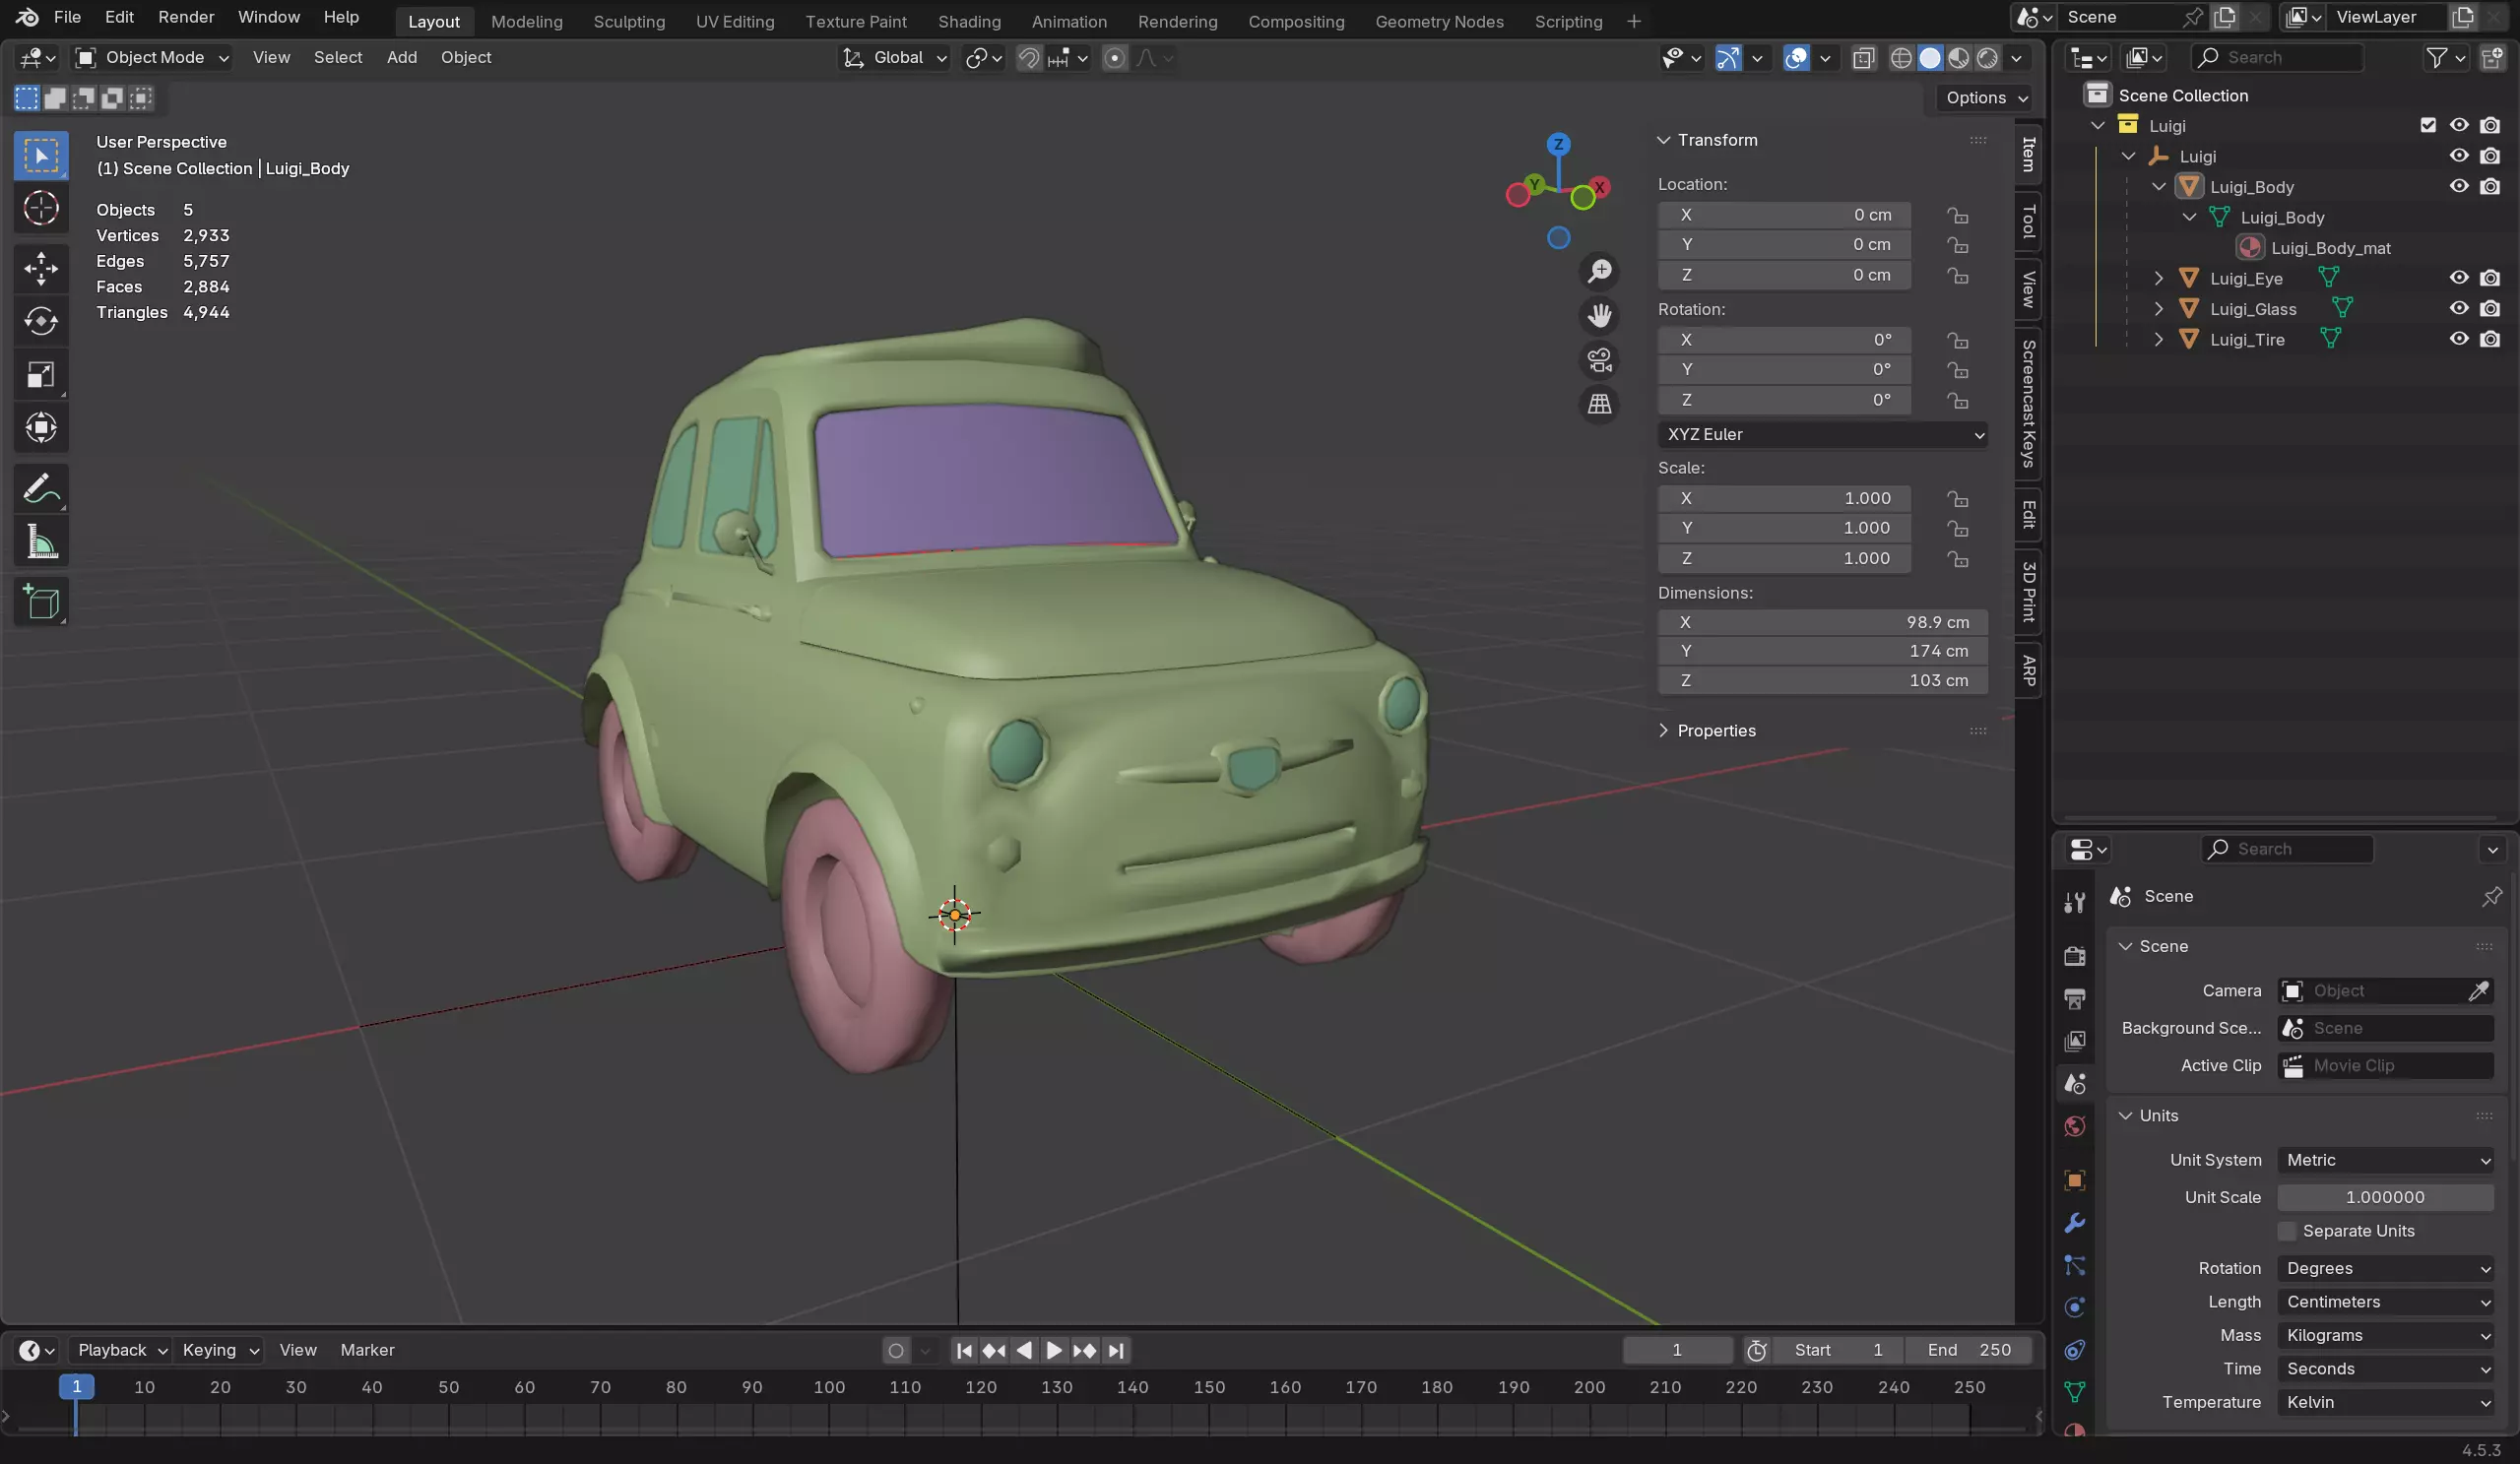Image resolution: width=2520 pixels, height=1464 pixels.
Task: Click the End frame 250 field
Action: 1968,1350
